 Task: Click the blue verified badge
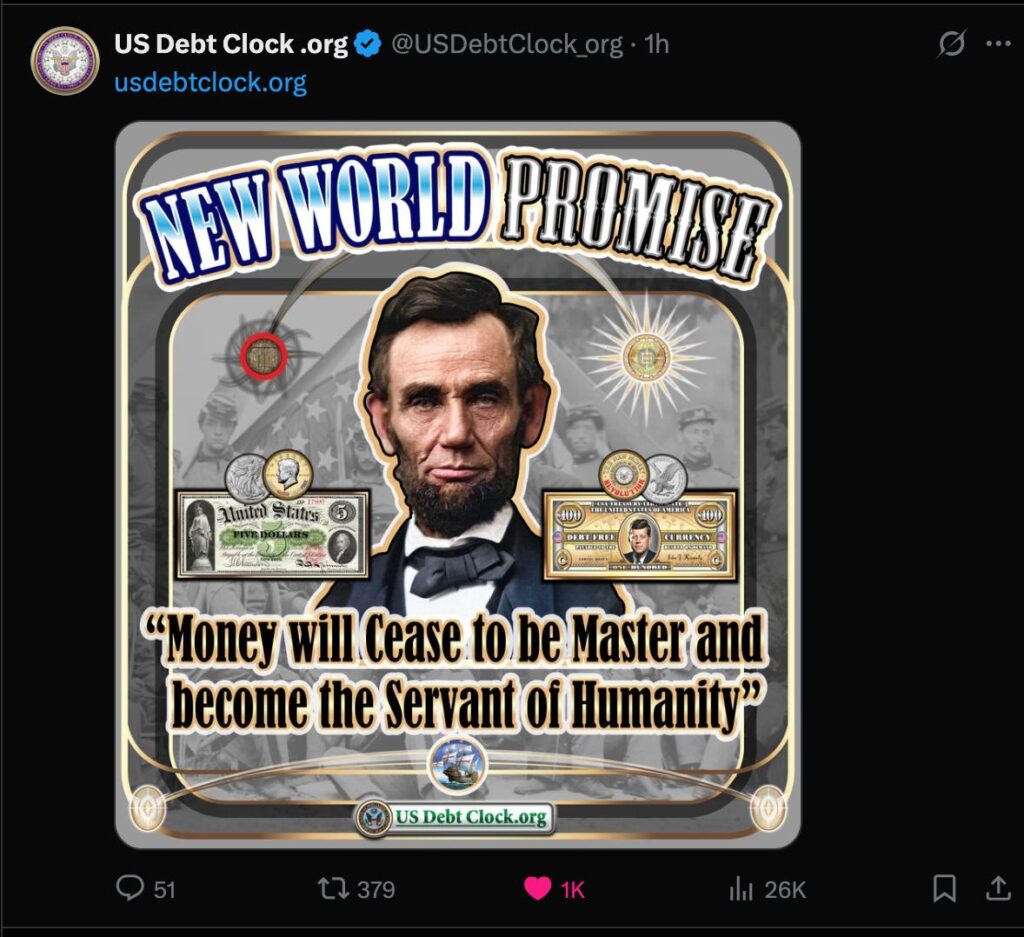(x=369, y=44)
